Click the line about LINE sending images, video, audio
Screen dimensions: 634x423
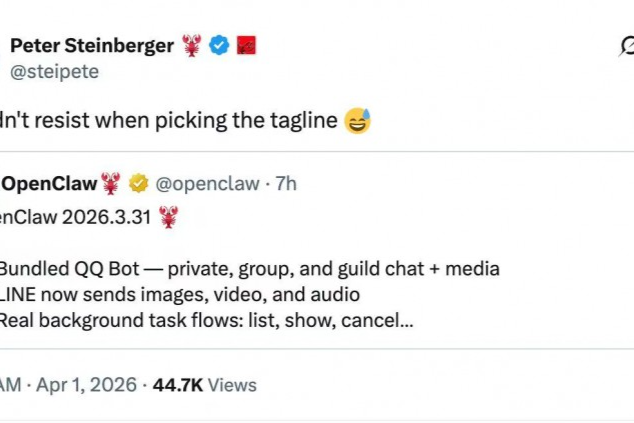point(180,295)
